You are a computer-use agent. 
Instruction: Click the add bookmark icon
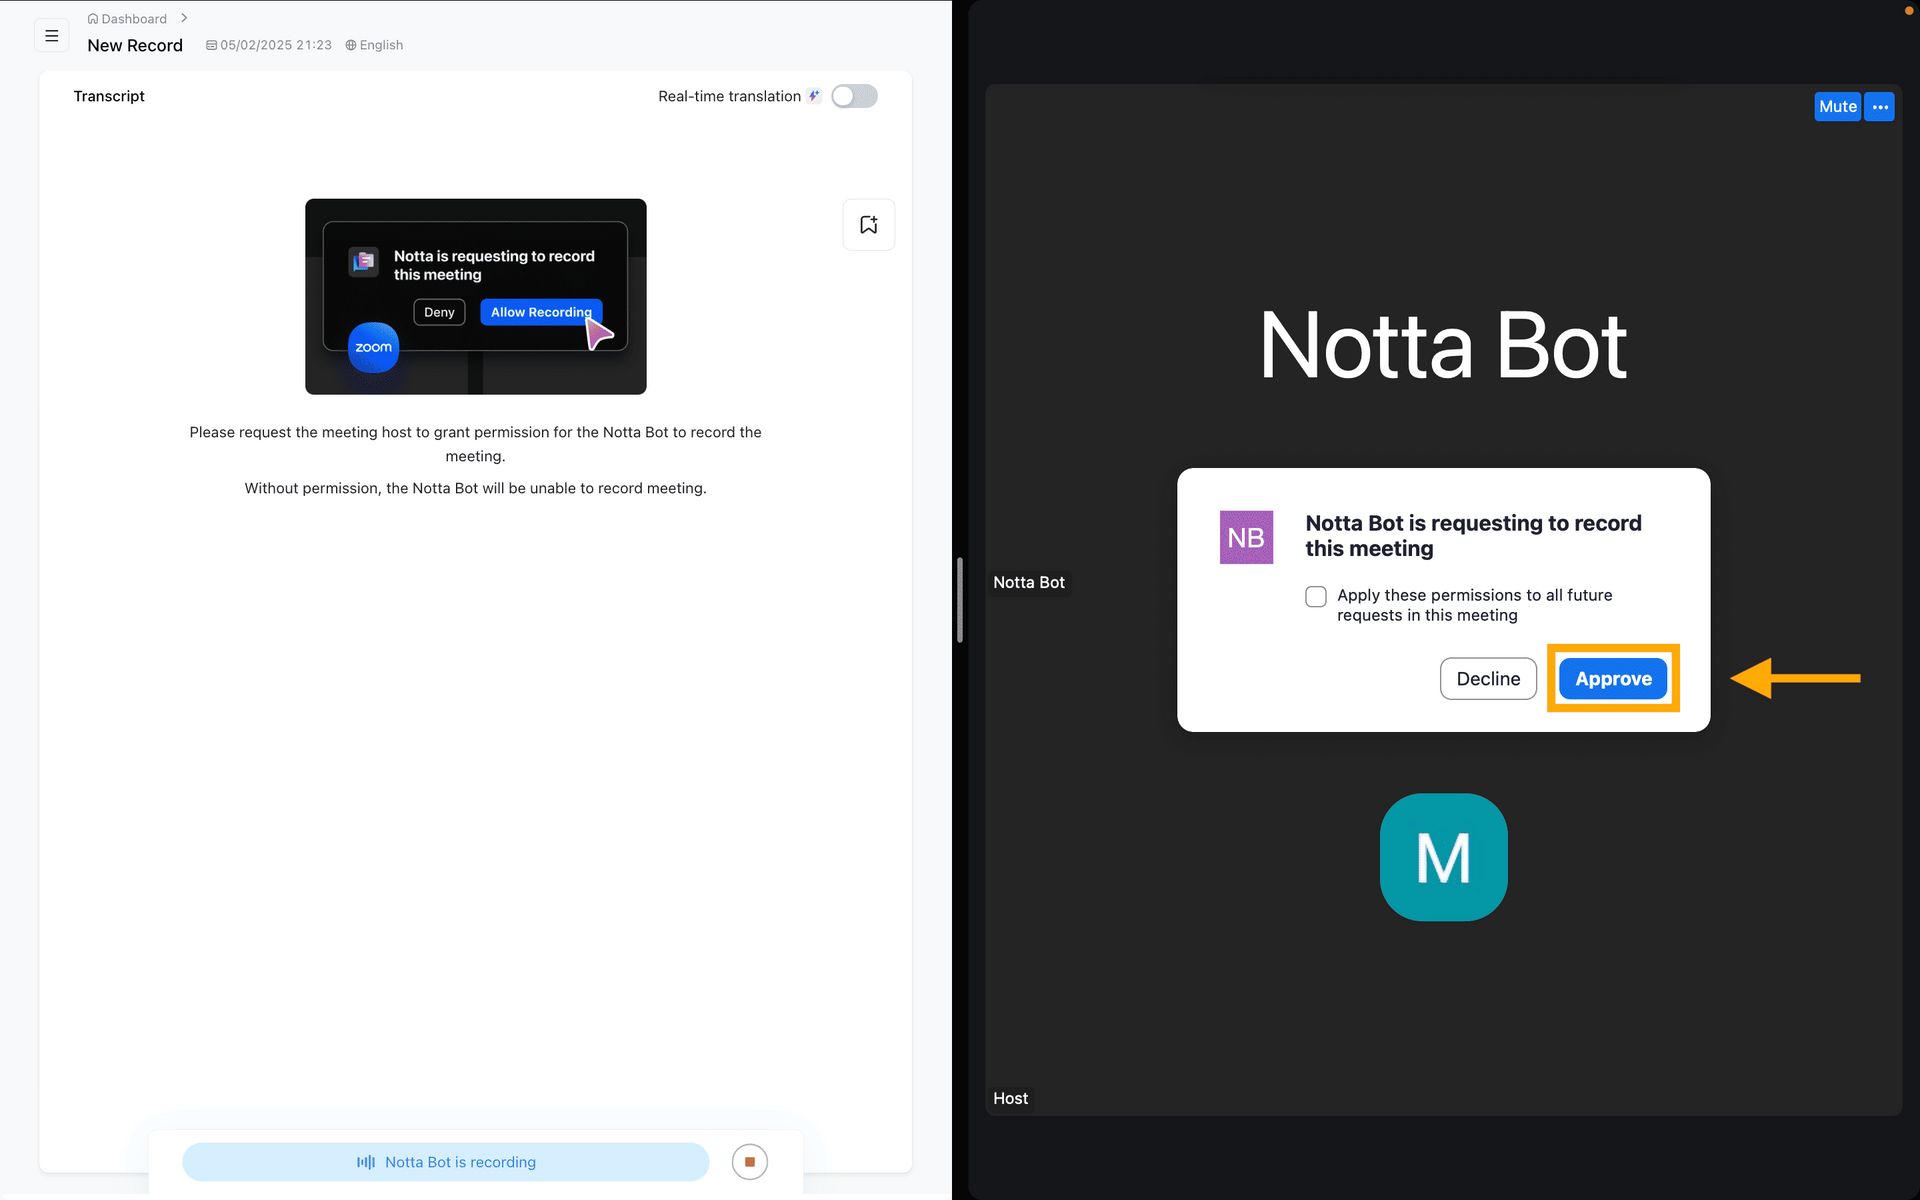tap(868, 225)
